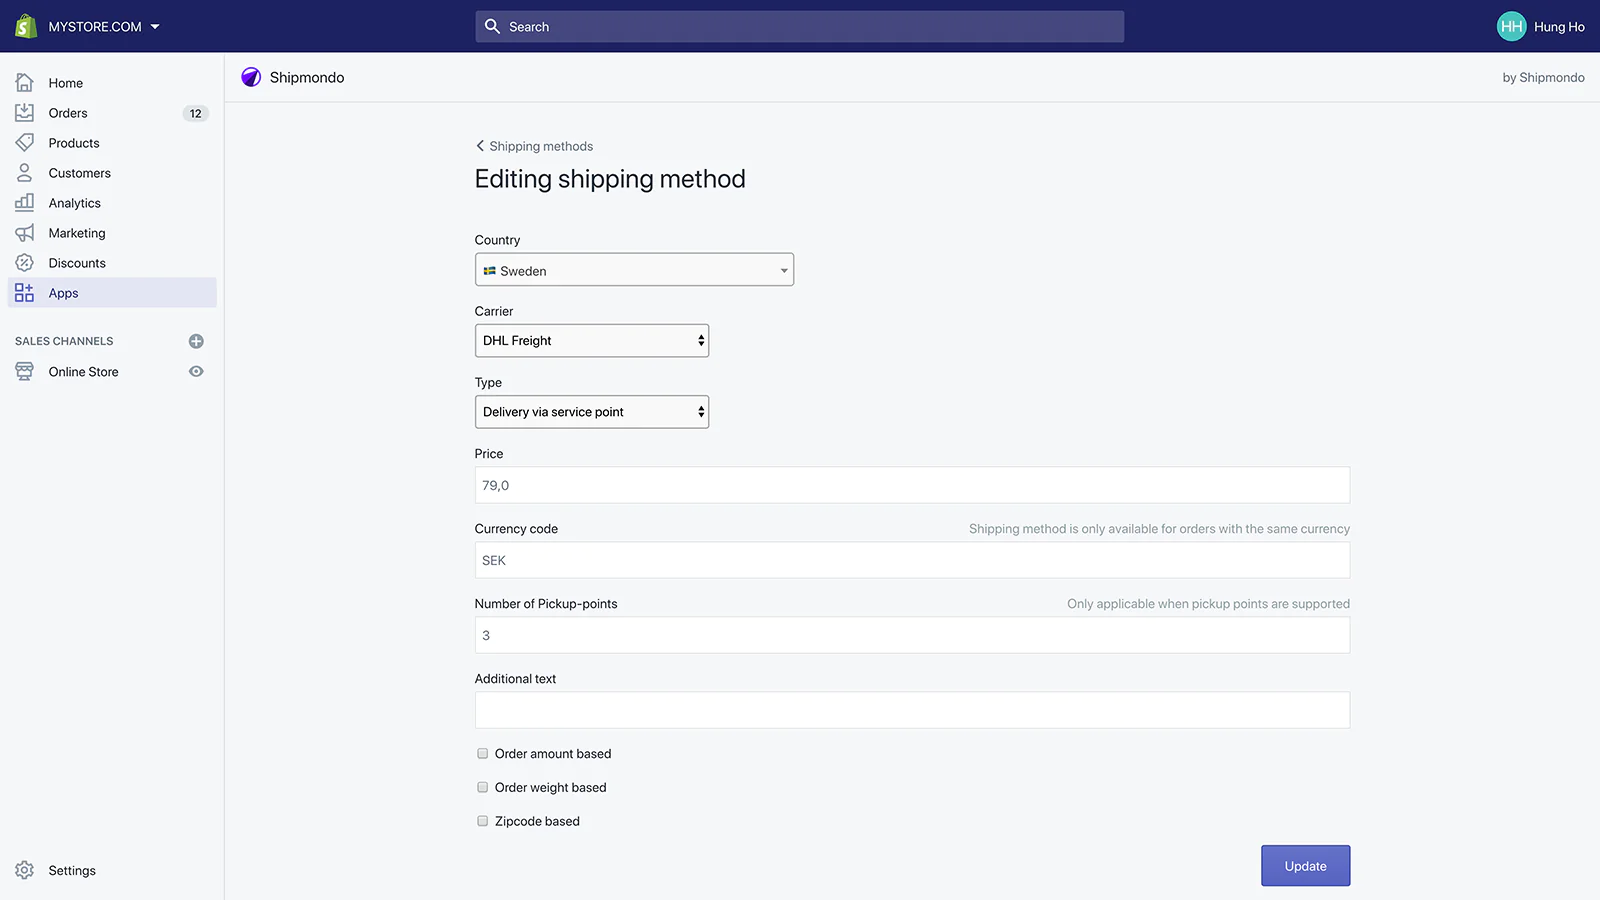Image resolution: width=1600 pixels, height=900 pixels.
Task: Open the Country dropdown showing Sweden
Action: (x=634, y=270)
